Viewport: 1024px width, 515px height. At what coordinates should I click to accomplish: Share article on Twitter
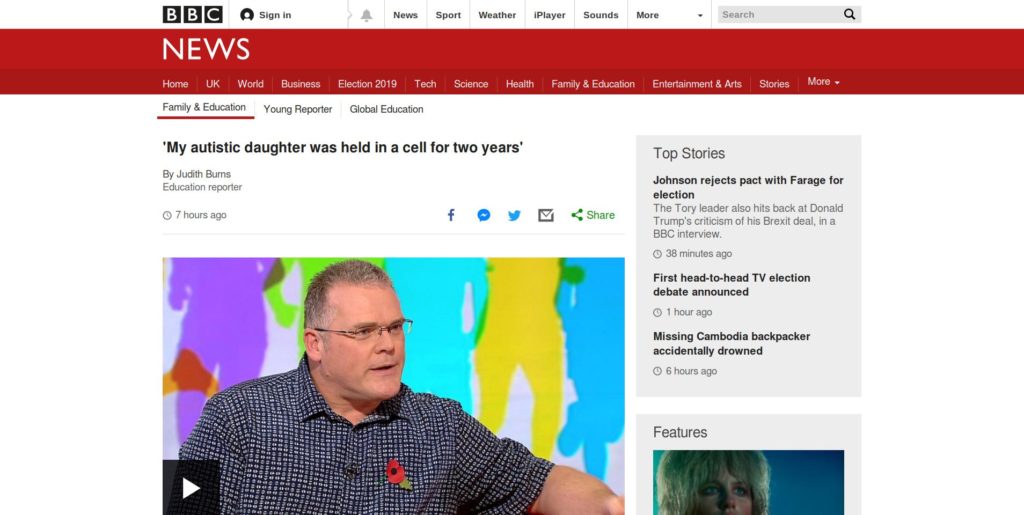point(515,215)
